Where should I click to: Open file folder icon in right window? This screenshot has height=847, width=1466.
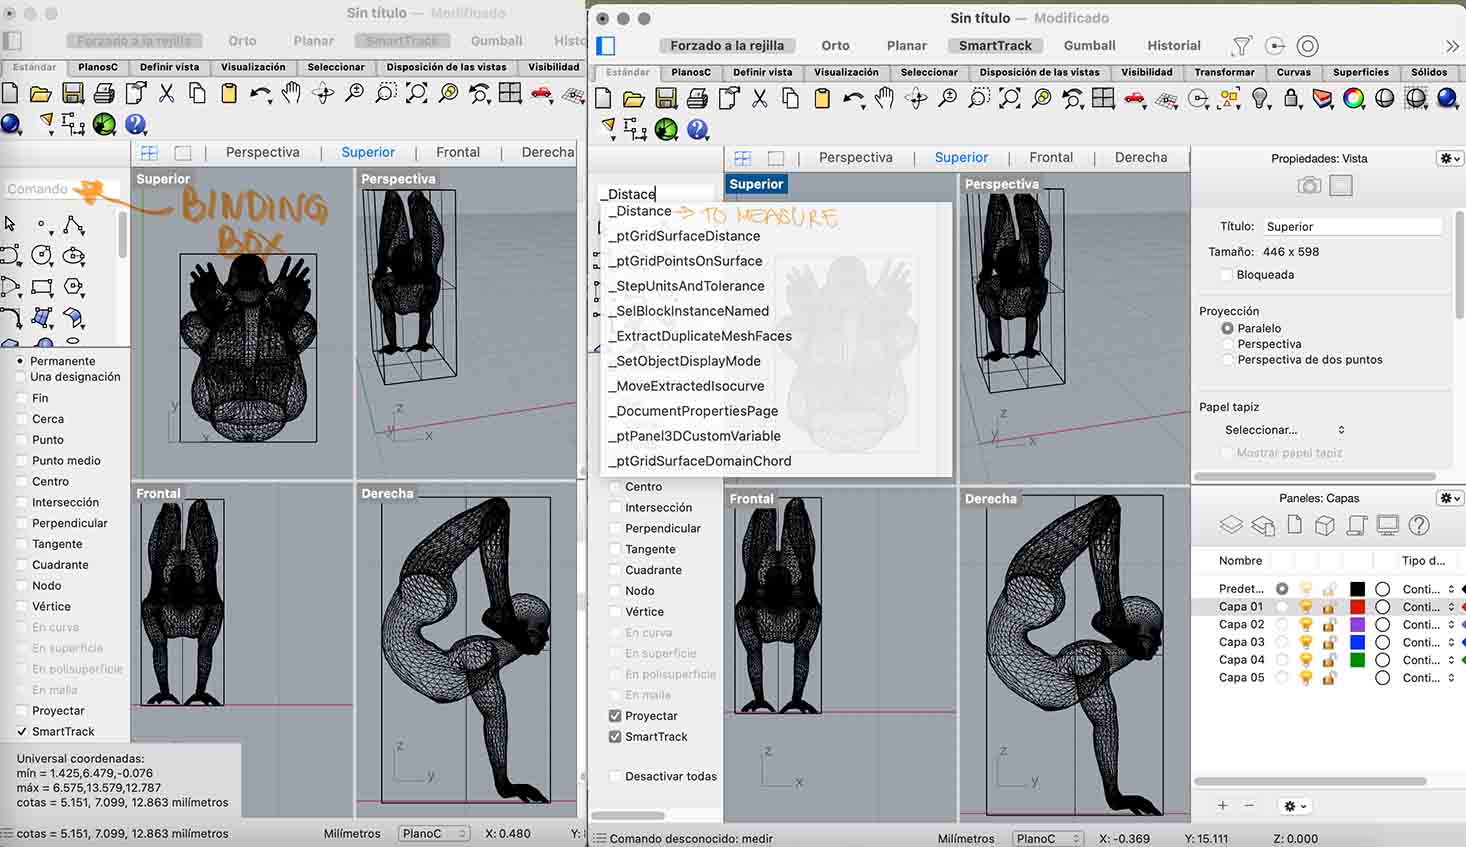[x=634, y=98]
